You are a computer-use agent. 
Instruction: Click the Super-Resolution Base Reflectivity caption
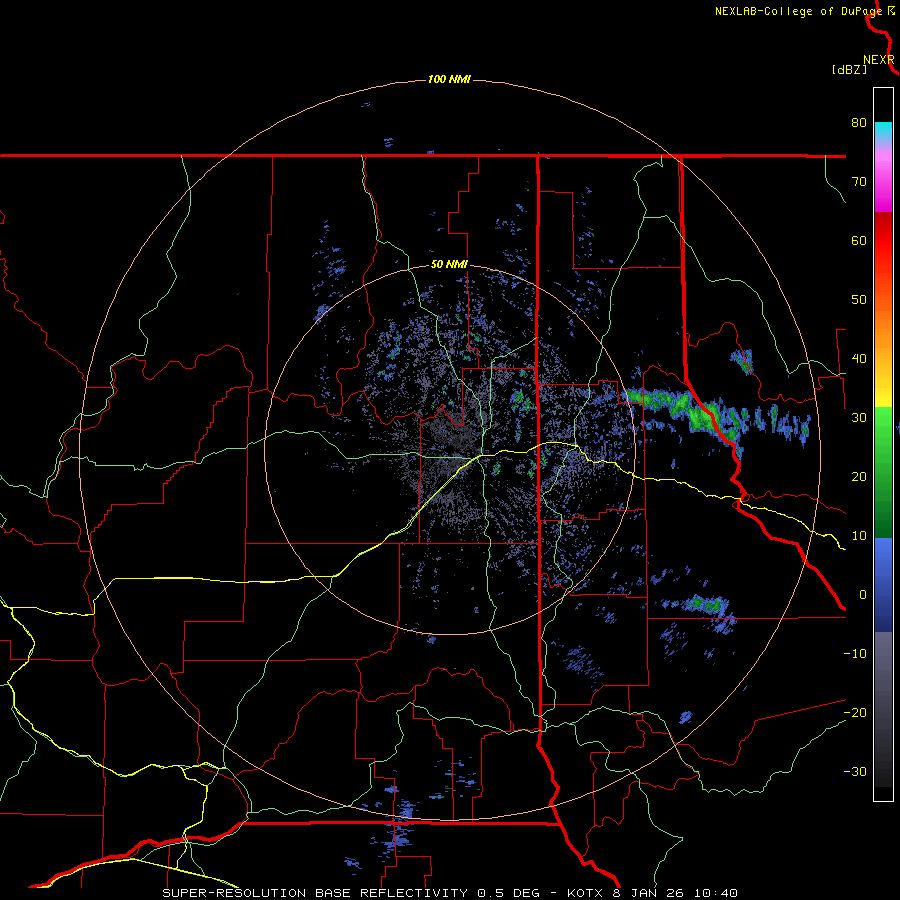click(449, 893)
